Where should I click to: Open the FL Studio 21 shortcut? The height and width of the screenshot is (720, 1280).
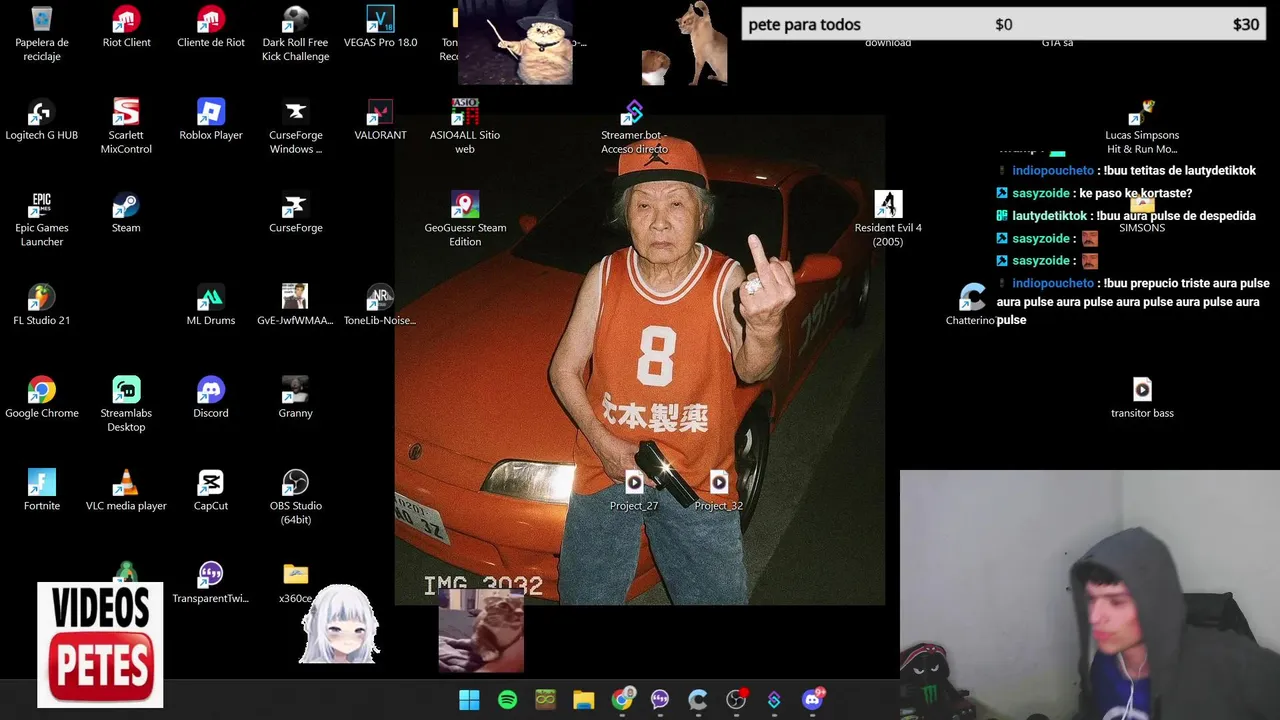(42, 305)
